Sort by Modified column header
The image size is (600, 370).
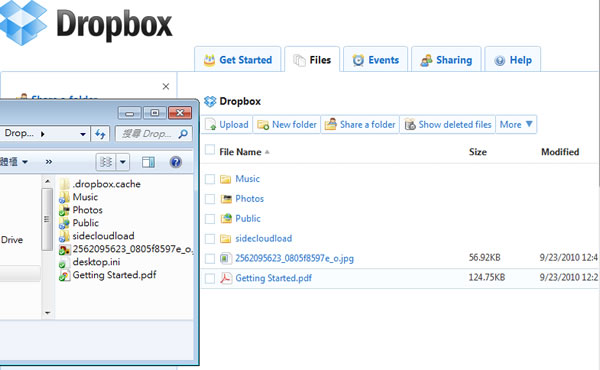click(560, 152)
